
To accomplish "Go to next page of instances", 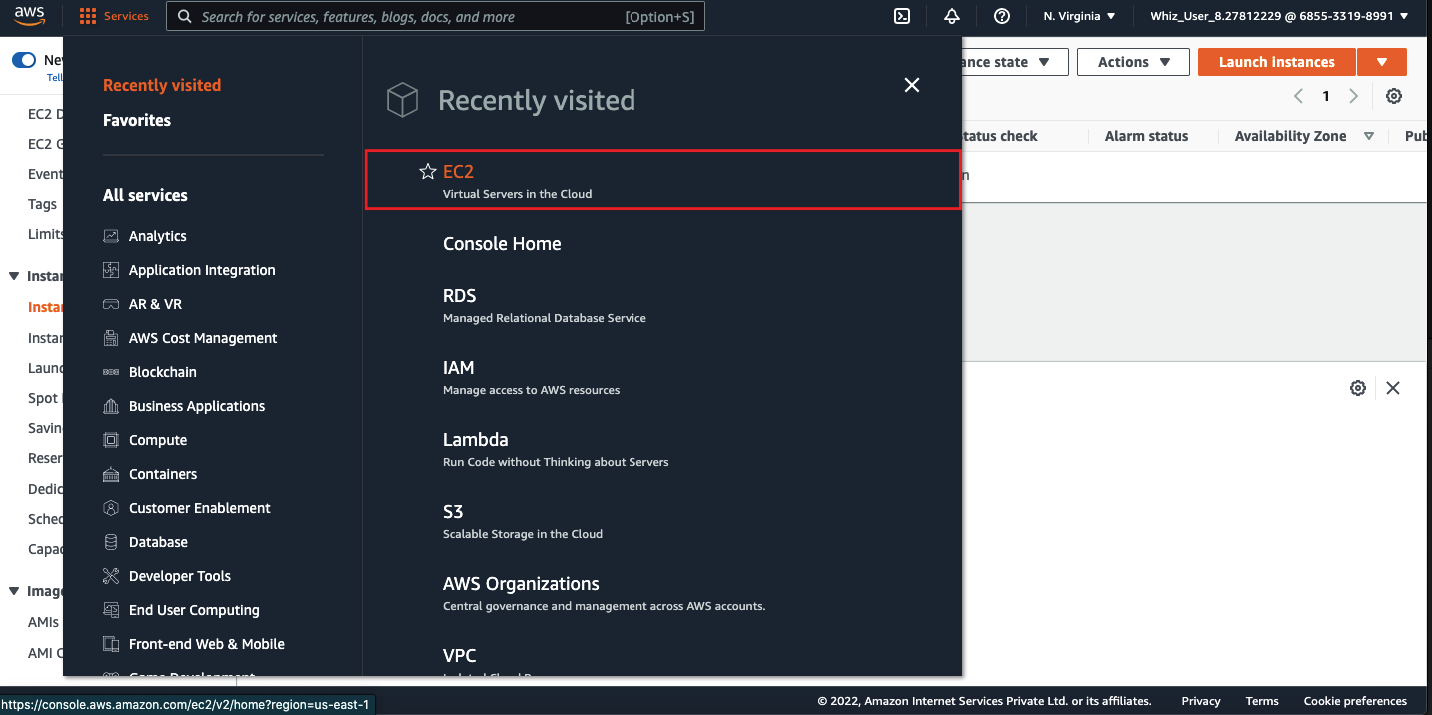I will coord(1354,96).
